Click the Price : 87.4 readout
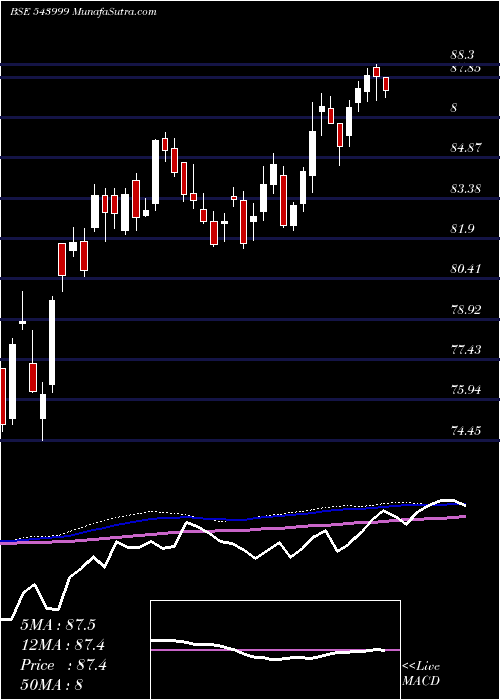500x700 pixels. 64,665
